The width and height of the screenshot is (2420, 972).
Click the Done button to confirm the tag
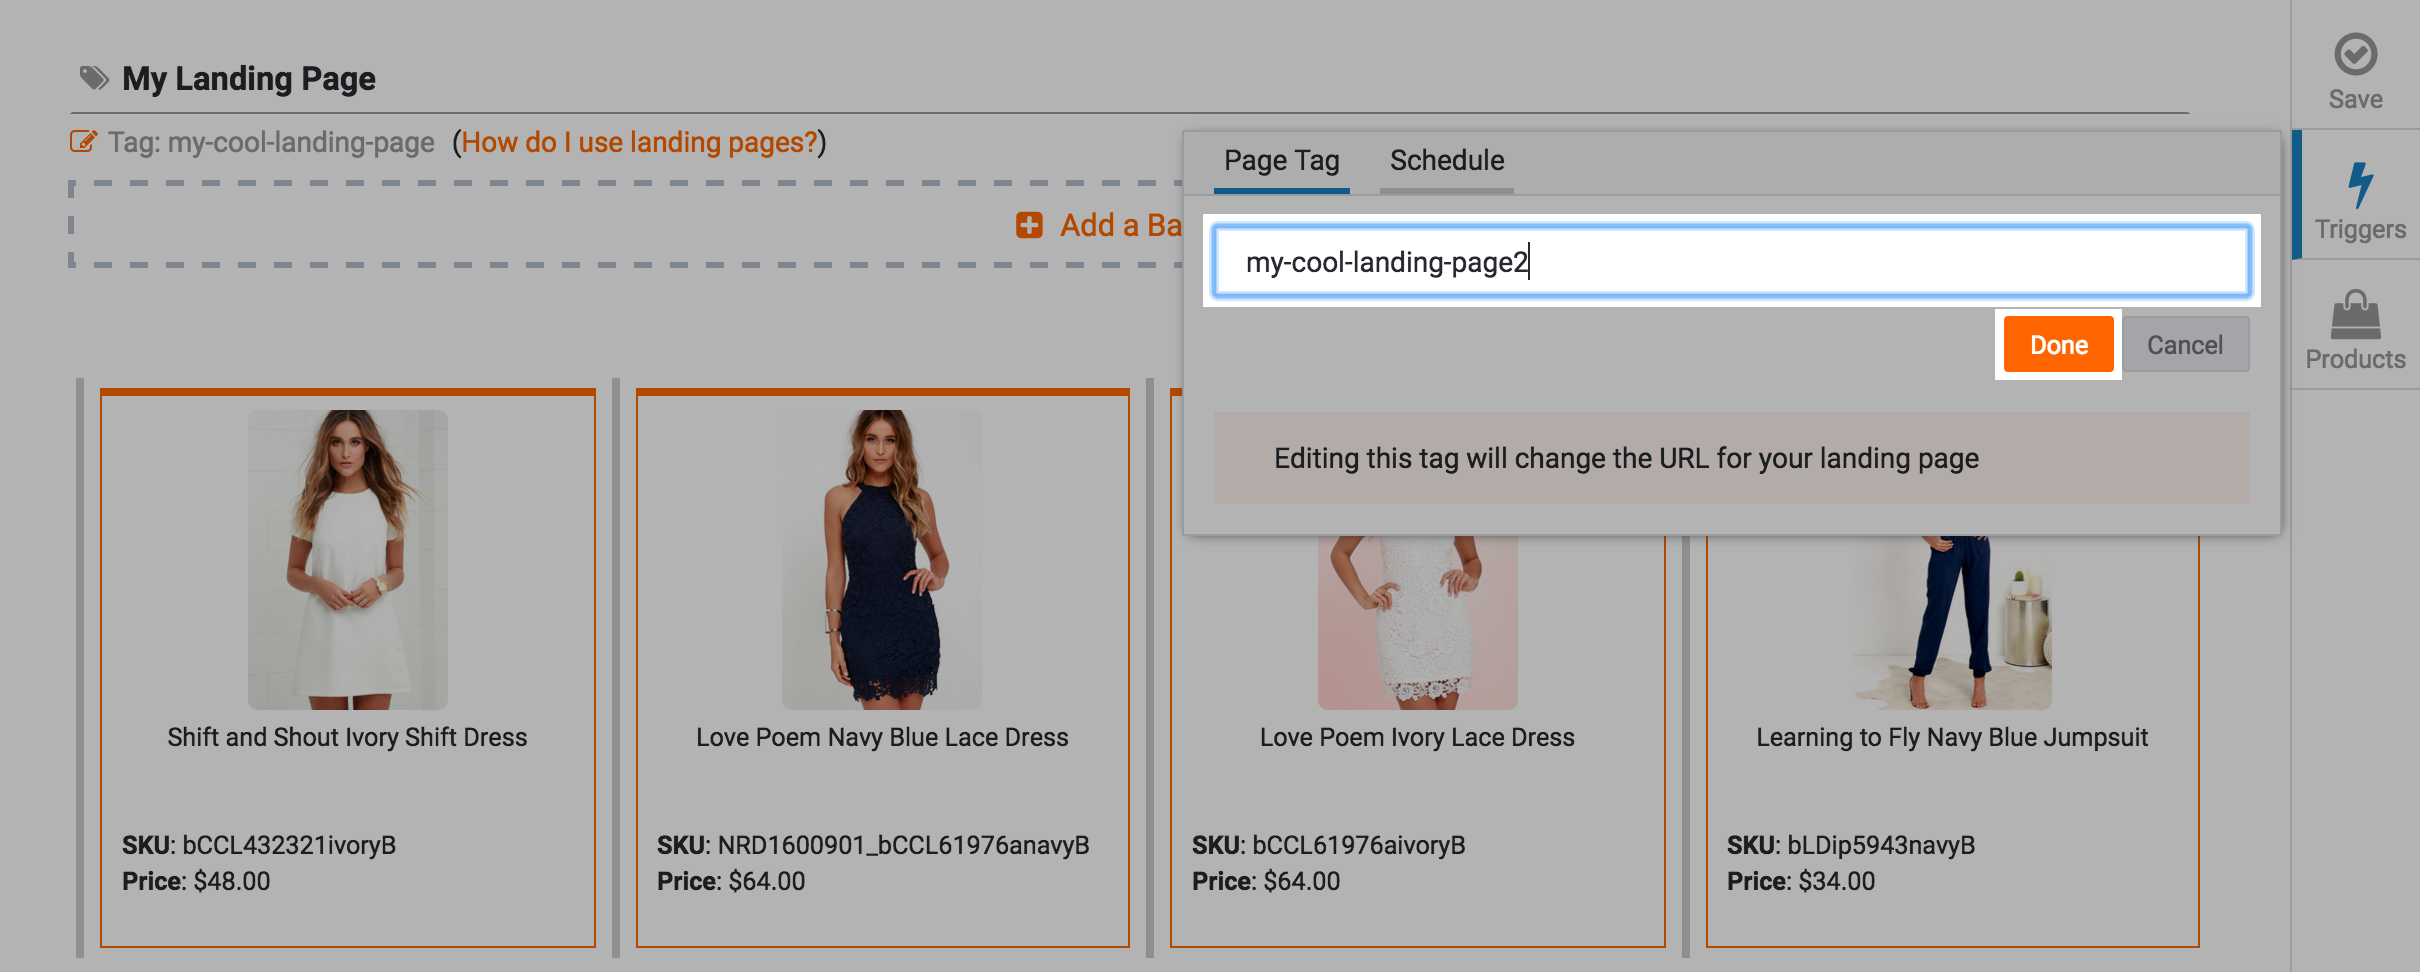point(2059,344)
